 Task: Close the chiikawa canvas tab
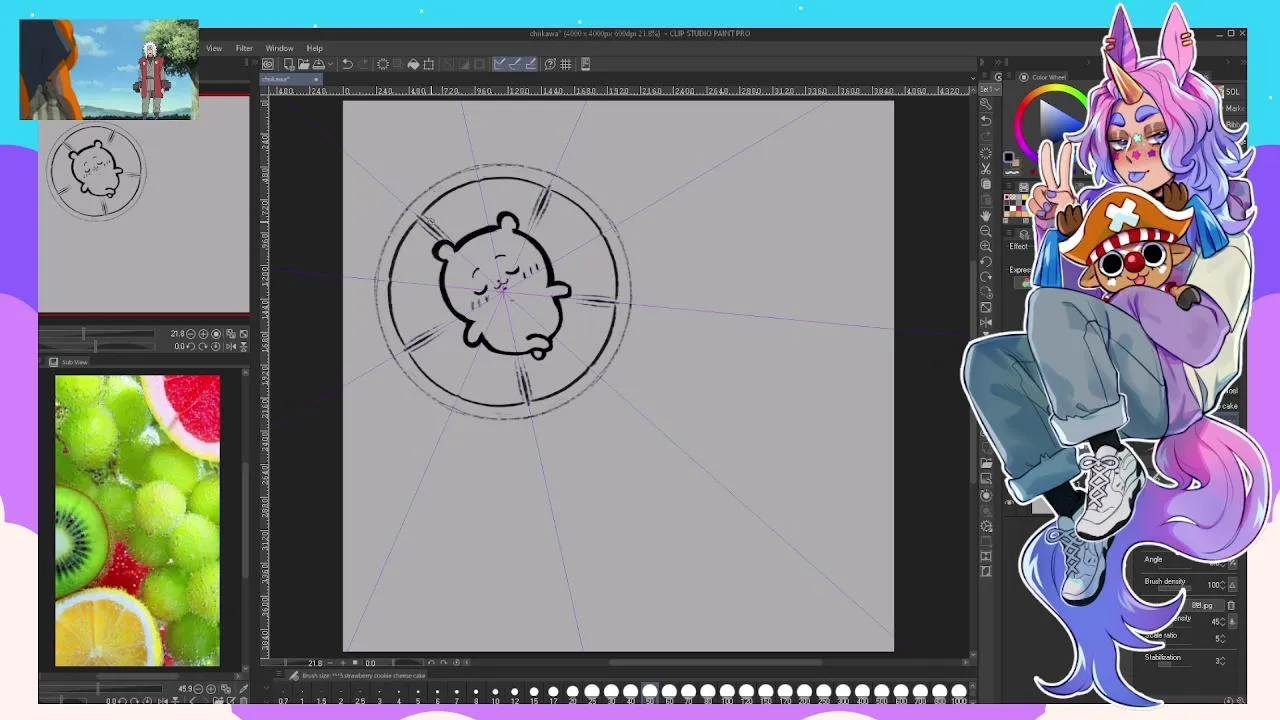pos(316,79)
